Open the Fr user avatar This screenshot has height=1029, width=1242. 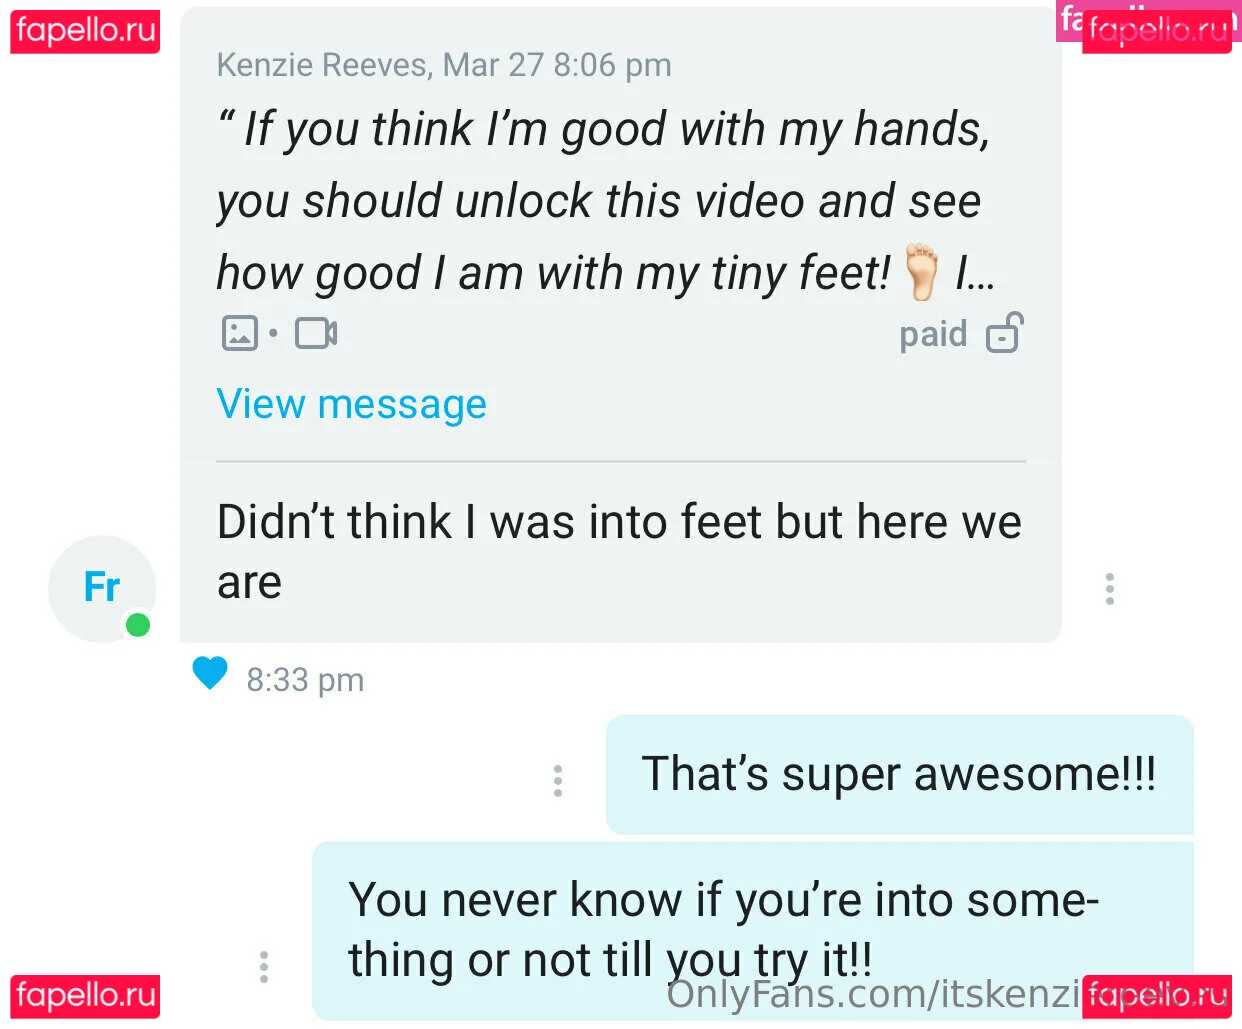click(x=102, y=589)
